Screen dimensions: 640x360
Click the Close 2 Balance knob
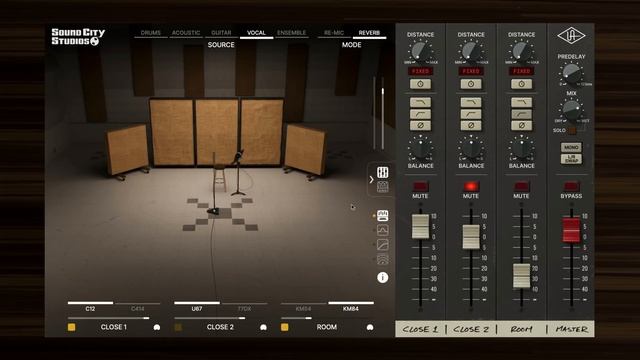click(471, 149)
